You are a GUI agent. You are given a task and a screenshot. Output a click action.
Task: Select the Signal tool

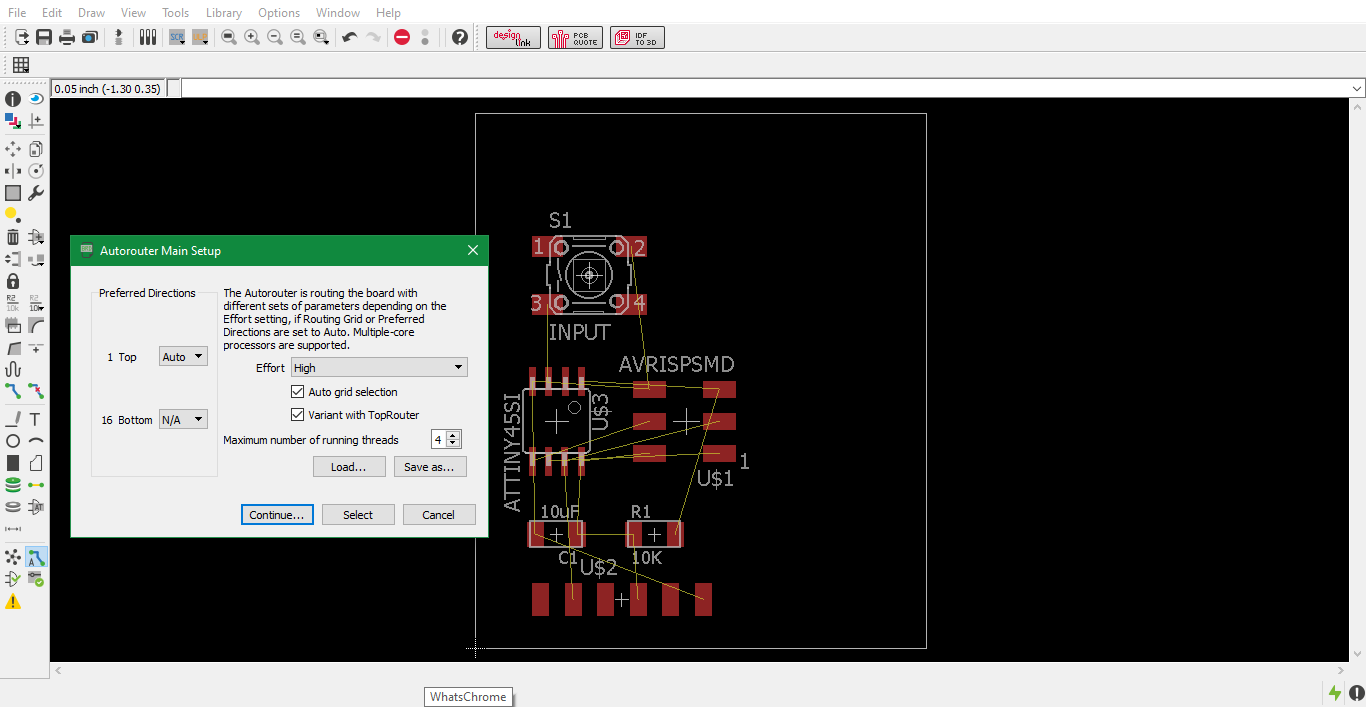click(x=36, y=485)
